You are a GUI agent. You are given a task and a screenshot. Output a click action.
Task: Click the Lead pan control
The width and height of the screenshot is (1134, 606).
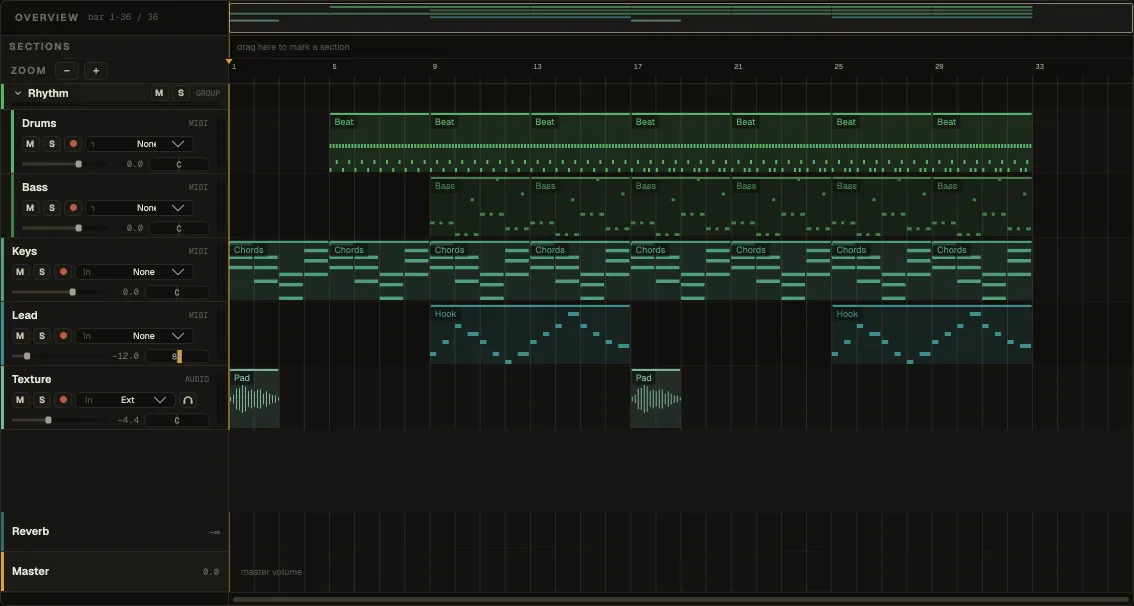coord(177,356)
